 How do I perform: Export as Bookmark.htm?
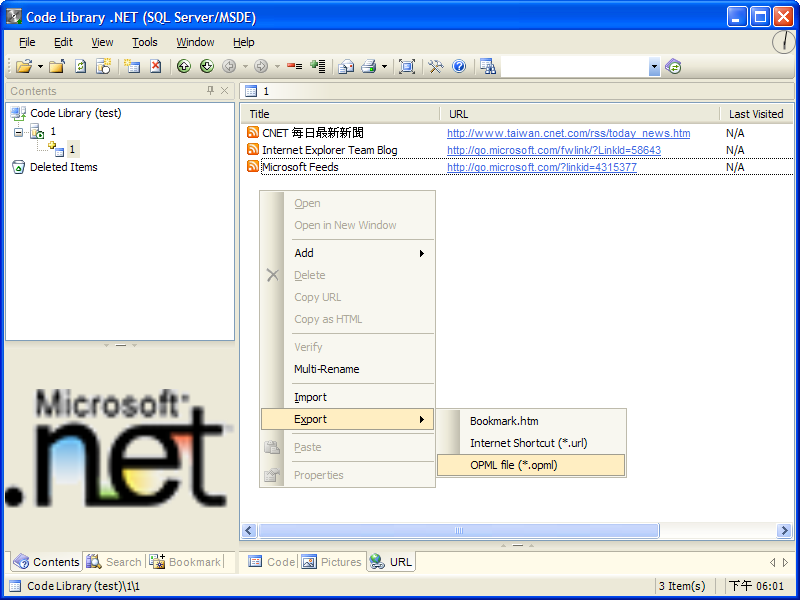pyautogui.click(x=531, y=421)
